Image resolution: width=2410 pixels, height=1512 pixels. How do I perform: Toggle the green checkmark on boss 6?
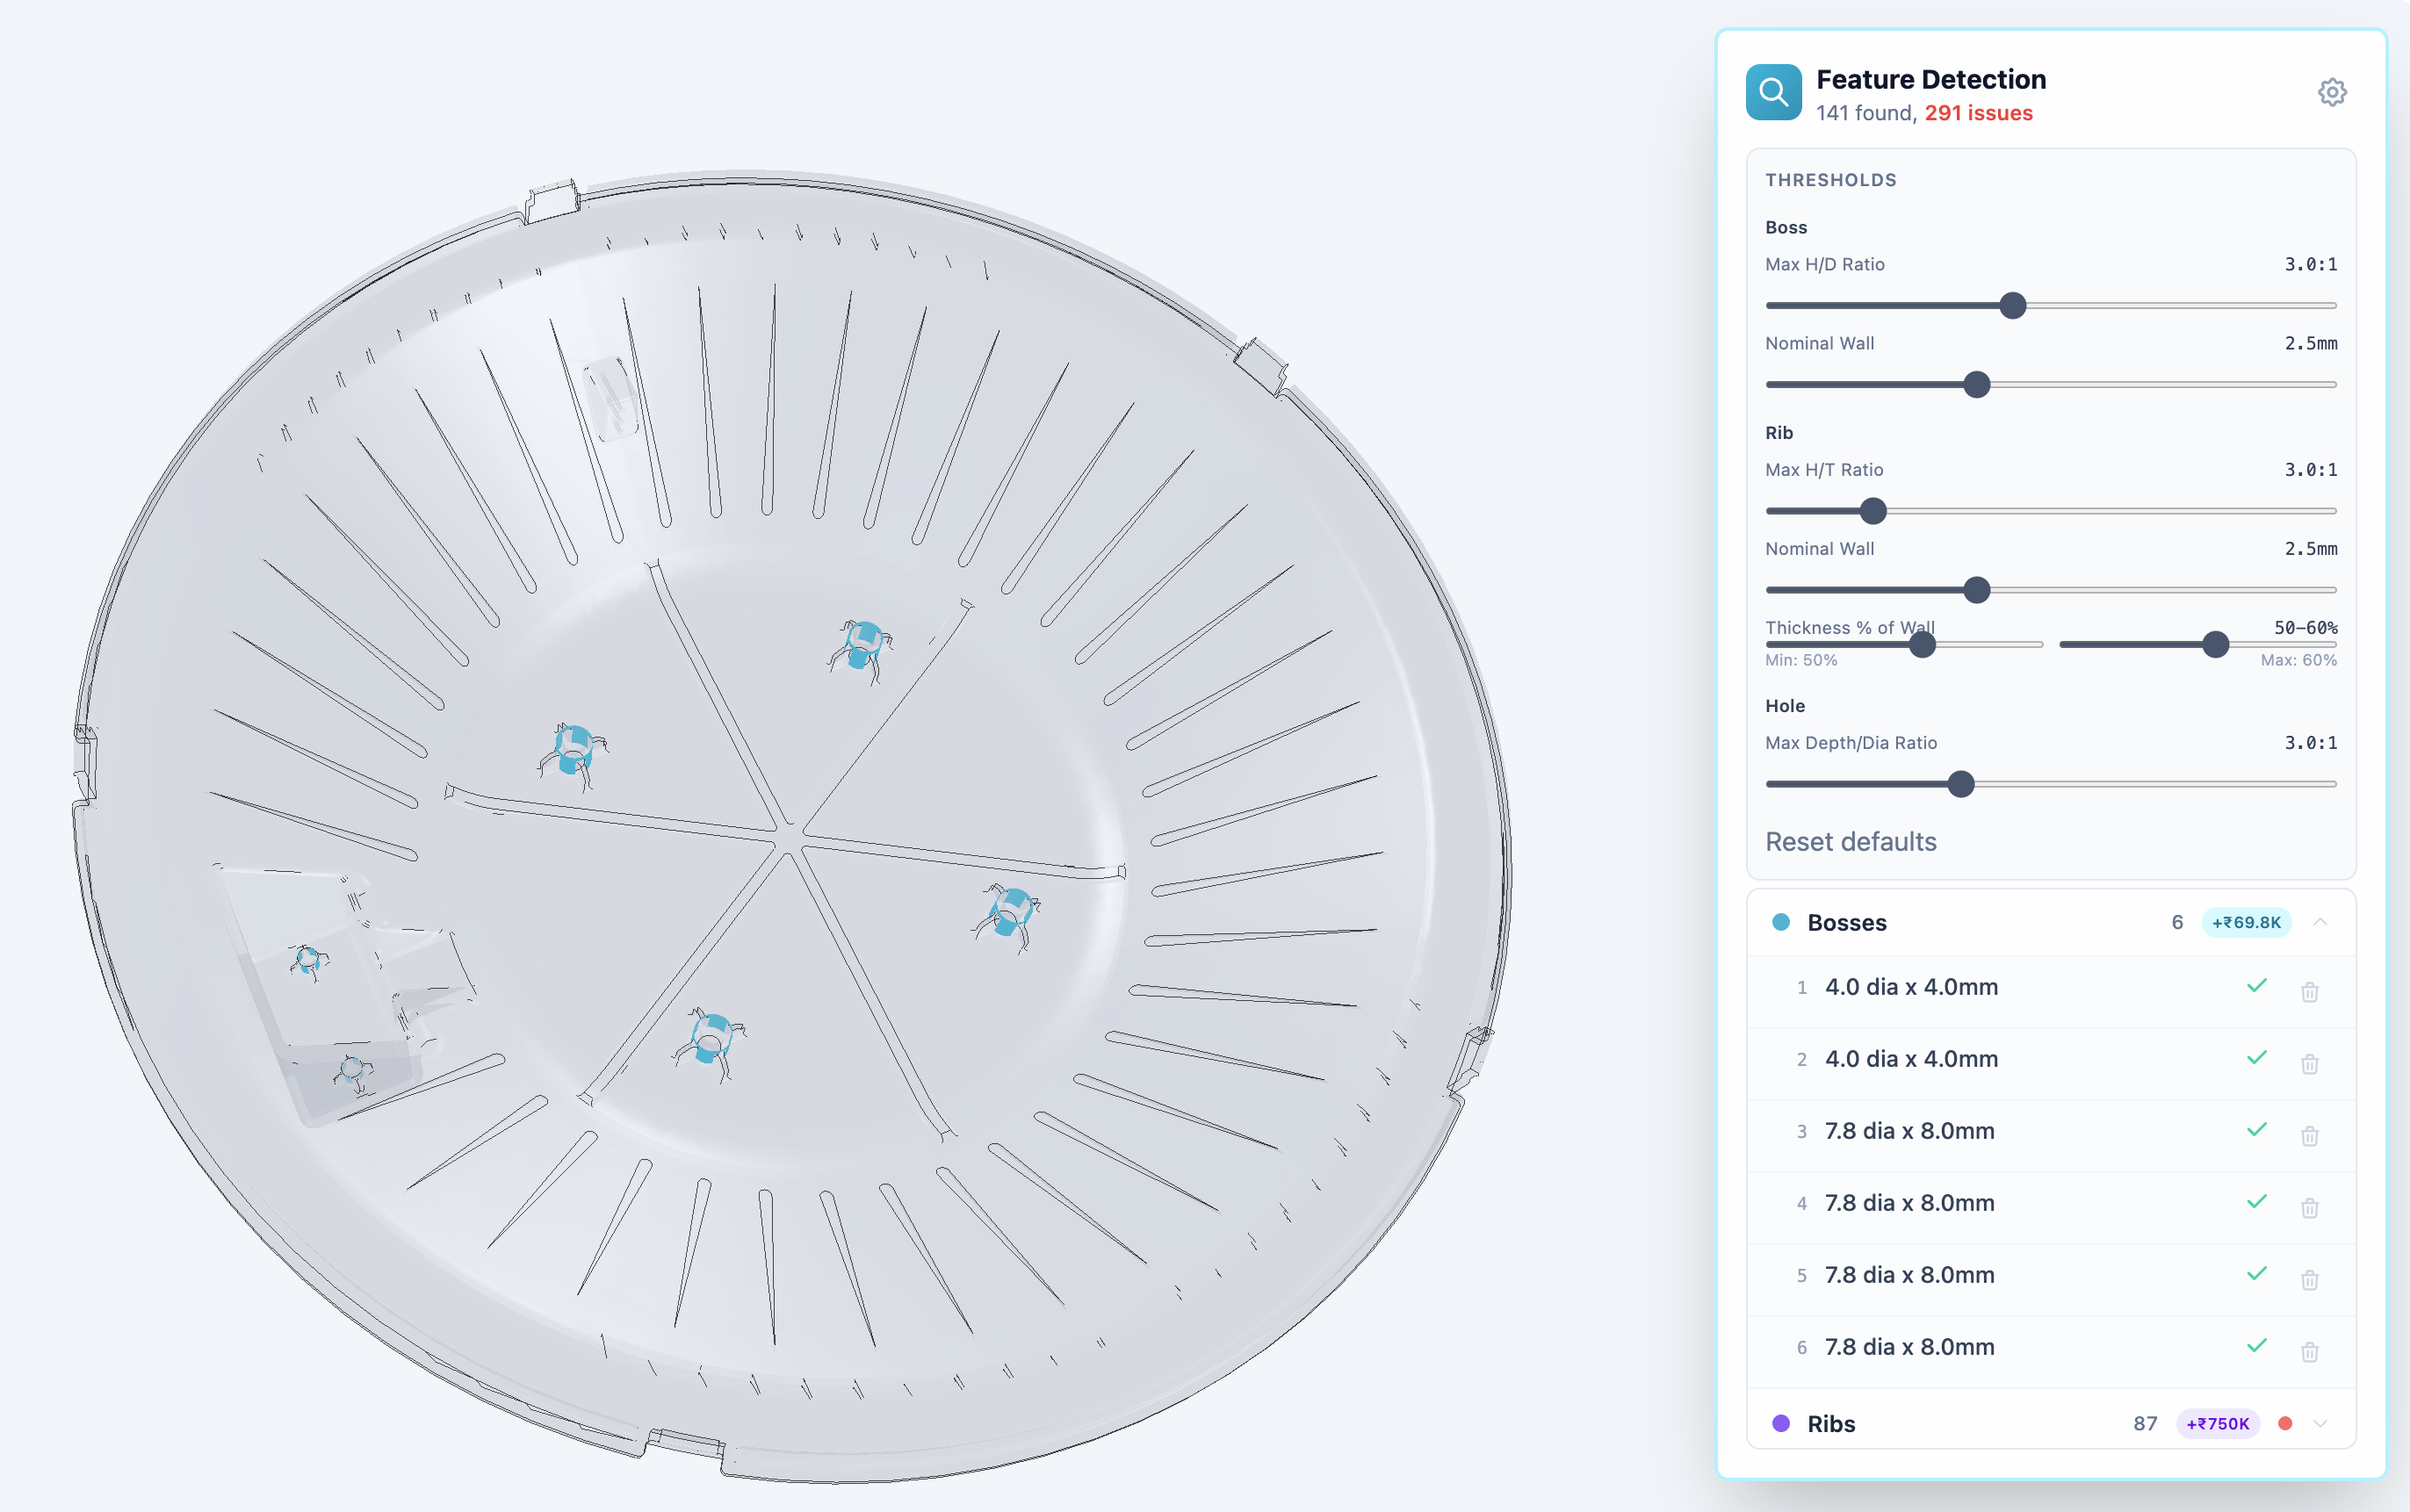click(x=2256, y=1346)
